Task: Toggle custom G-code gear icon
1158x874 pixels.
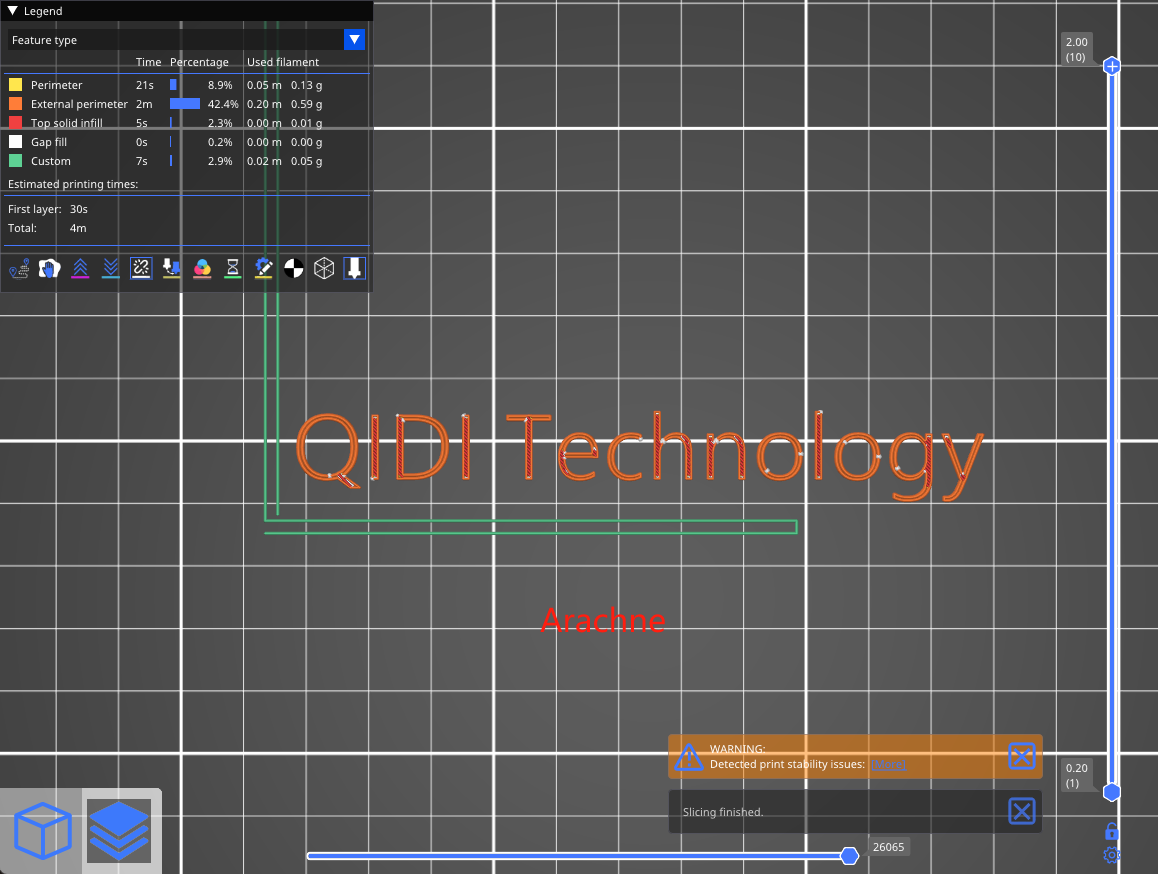Action: [x=263, y=268]
